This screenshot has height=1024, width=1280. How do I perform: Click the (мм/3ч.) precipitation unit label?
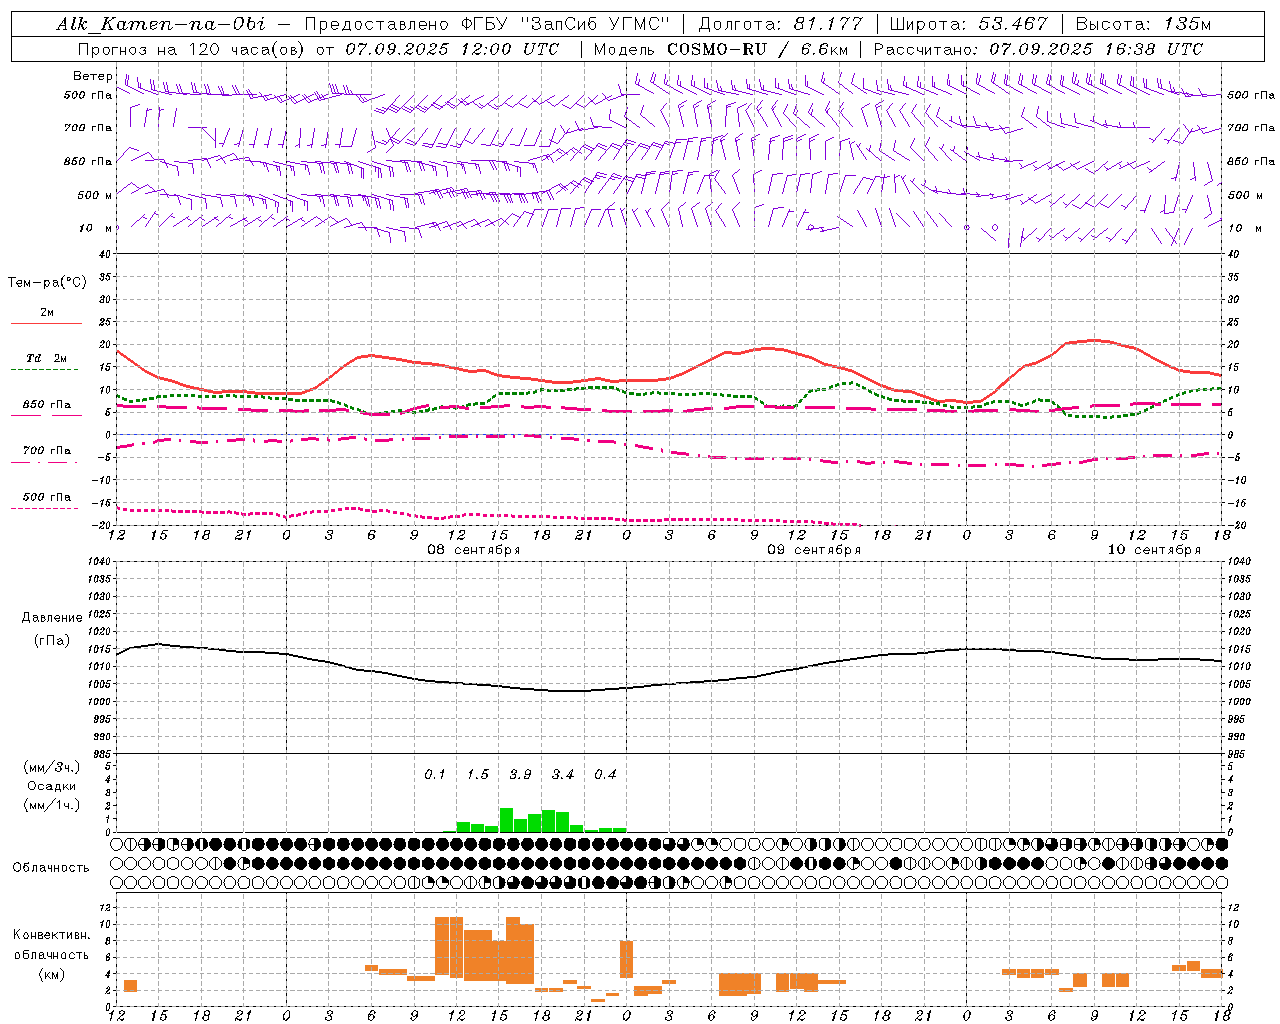coord(52,767)
